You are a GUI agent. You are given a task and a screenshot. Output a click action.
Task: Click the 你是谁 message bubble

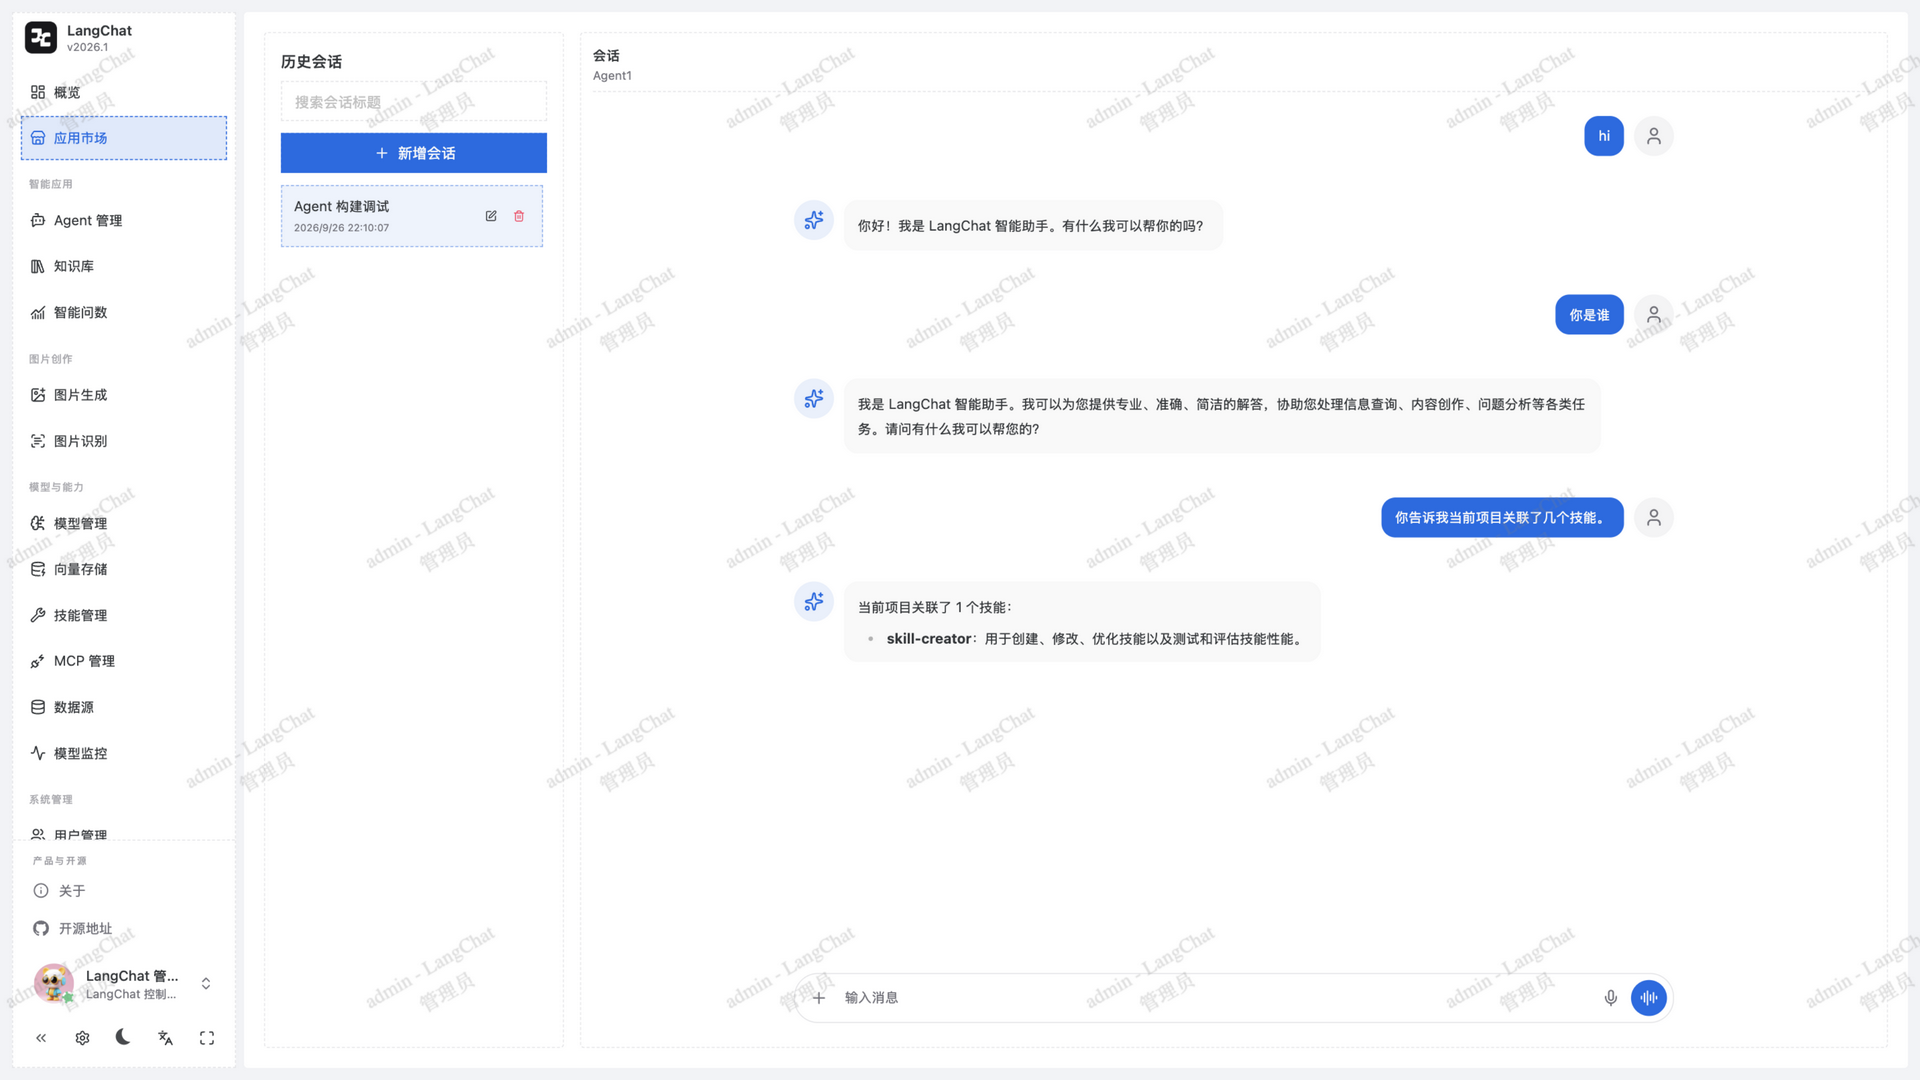pyautogui.click(x=1589, y=315)
